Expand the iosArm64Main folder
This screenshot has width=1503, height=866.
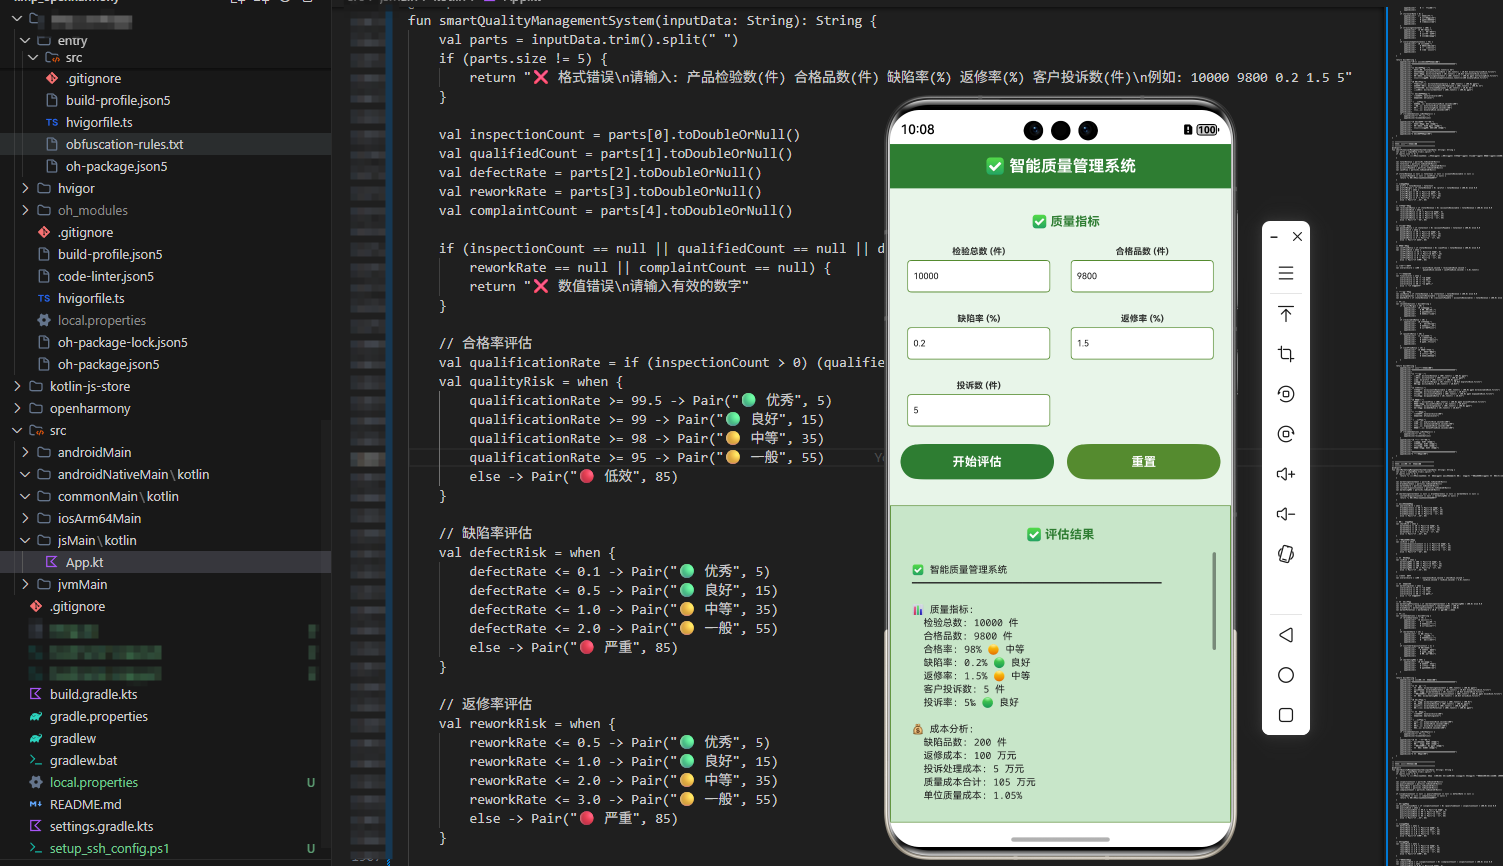pyautogui.click(x=25, y=518)
